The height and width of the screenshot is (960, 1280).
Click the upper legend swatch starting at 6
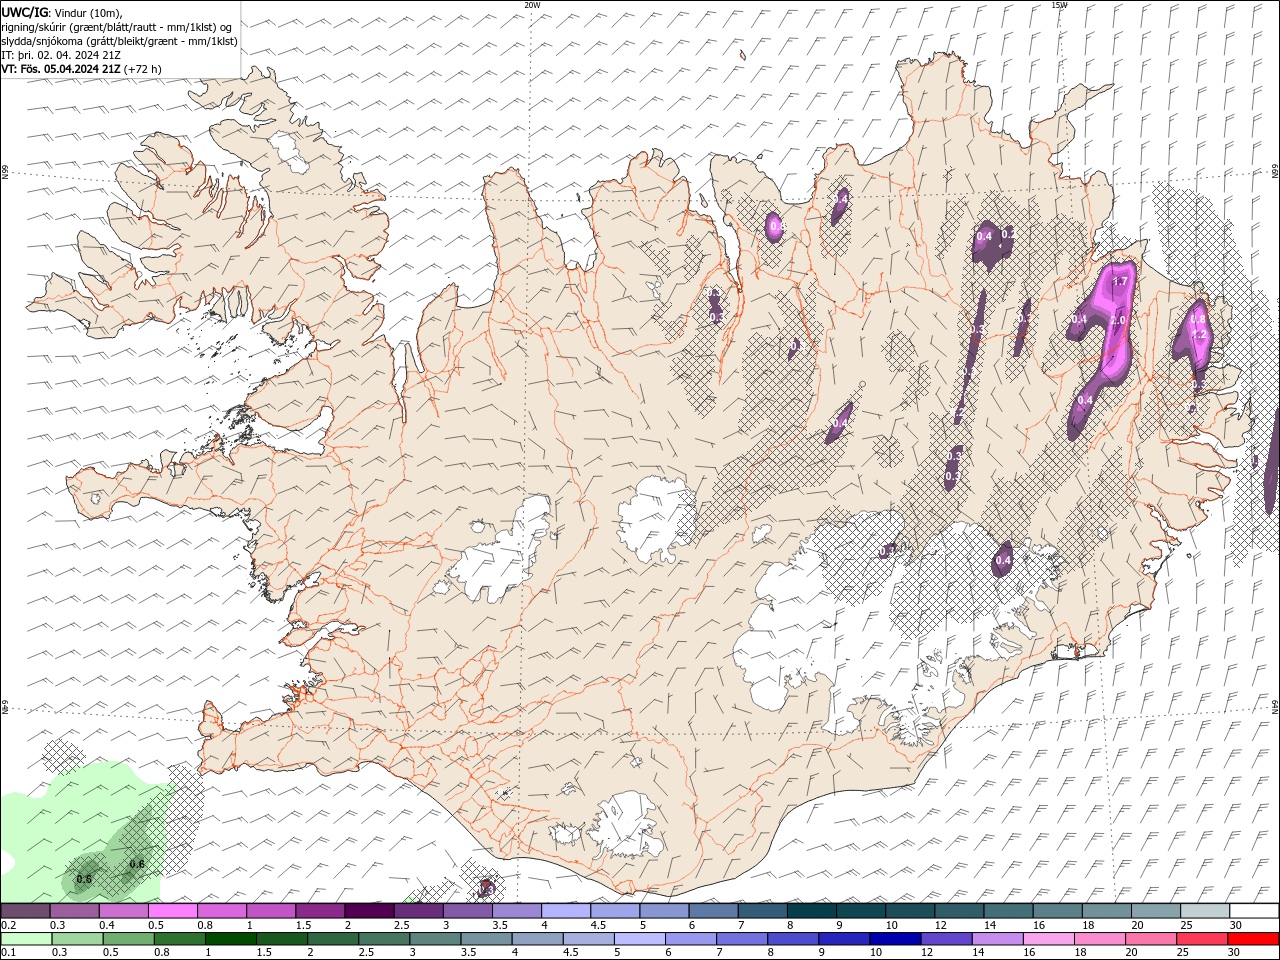[713, 911]
